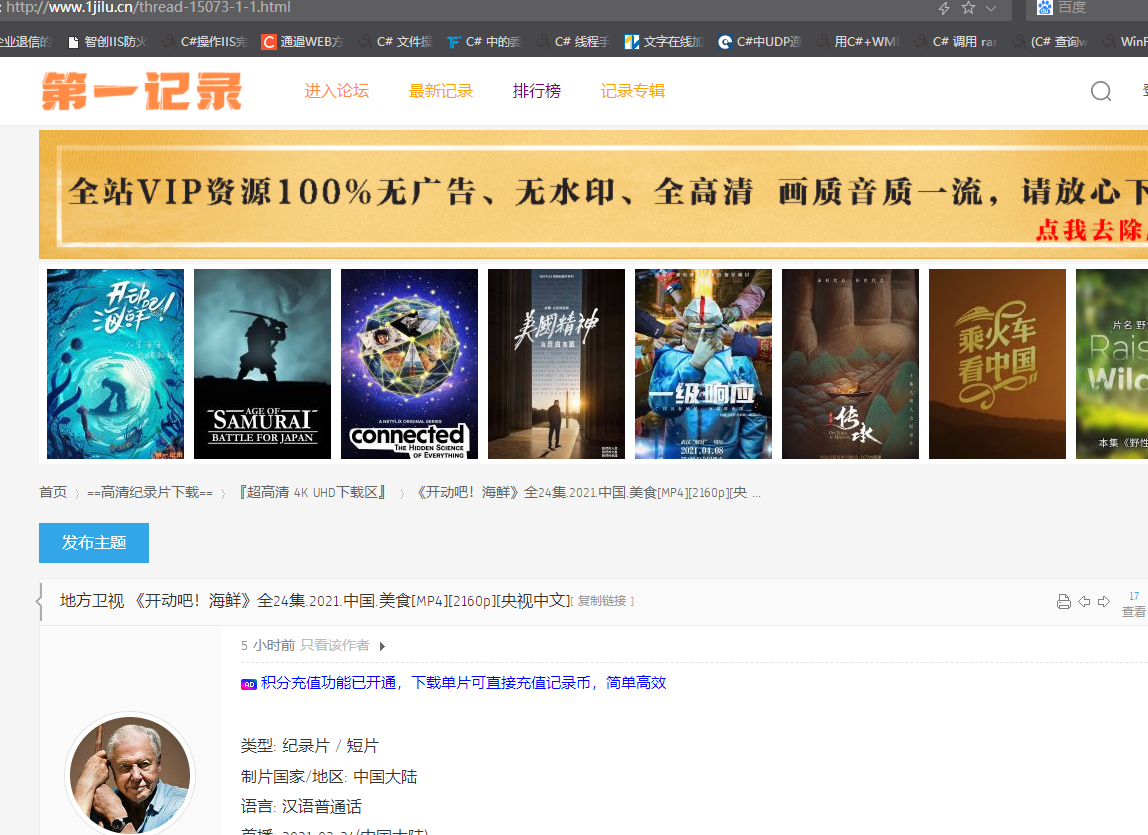Click the print icon on the thread header
Viewport: 1148px width, 835px height.
coord(1063,601)
